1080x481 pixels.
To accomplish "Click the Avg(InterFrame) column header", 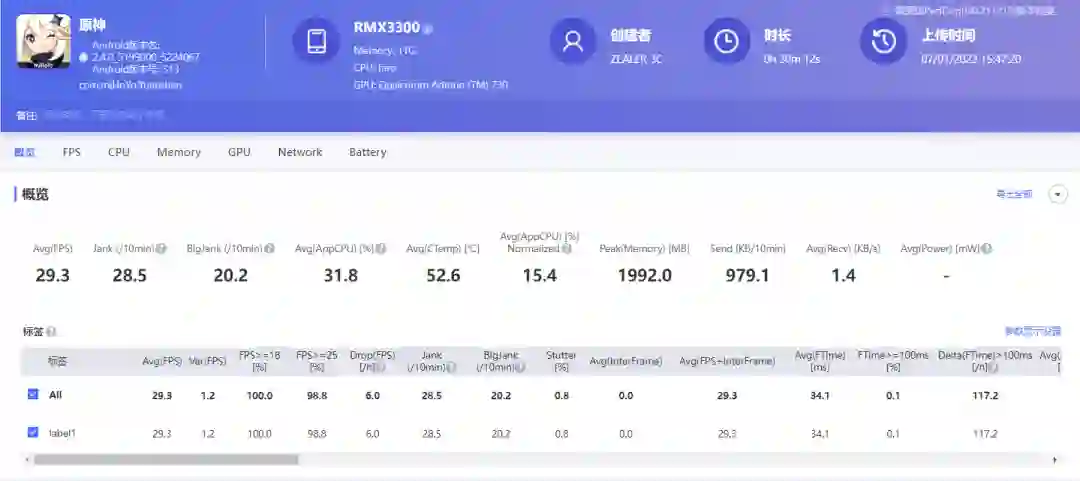I will 625,361.
